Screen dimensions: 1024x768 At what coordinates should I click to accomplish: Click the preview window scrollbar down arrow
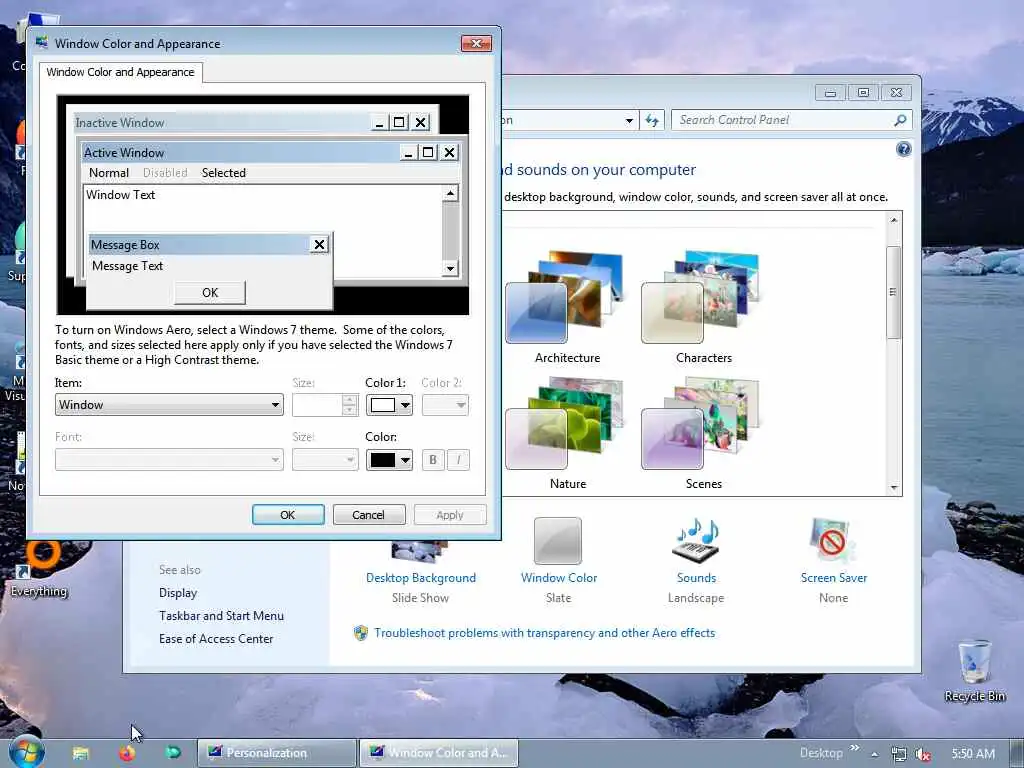pos(450,268)
